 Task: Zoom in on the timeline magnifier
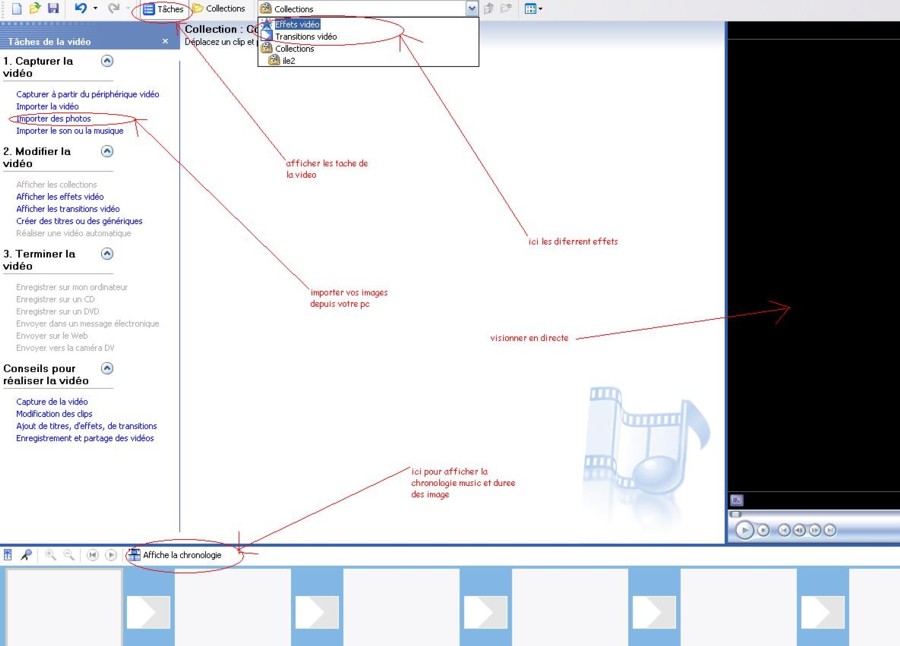(x=51, y=555)
